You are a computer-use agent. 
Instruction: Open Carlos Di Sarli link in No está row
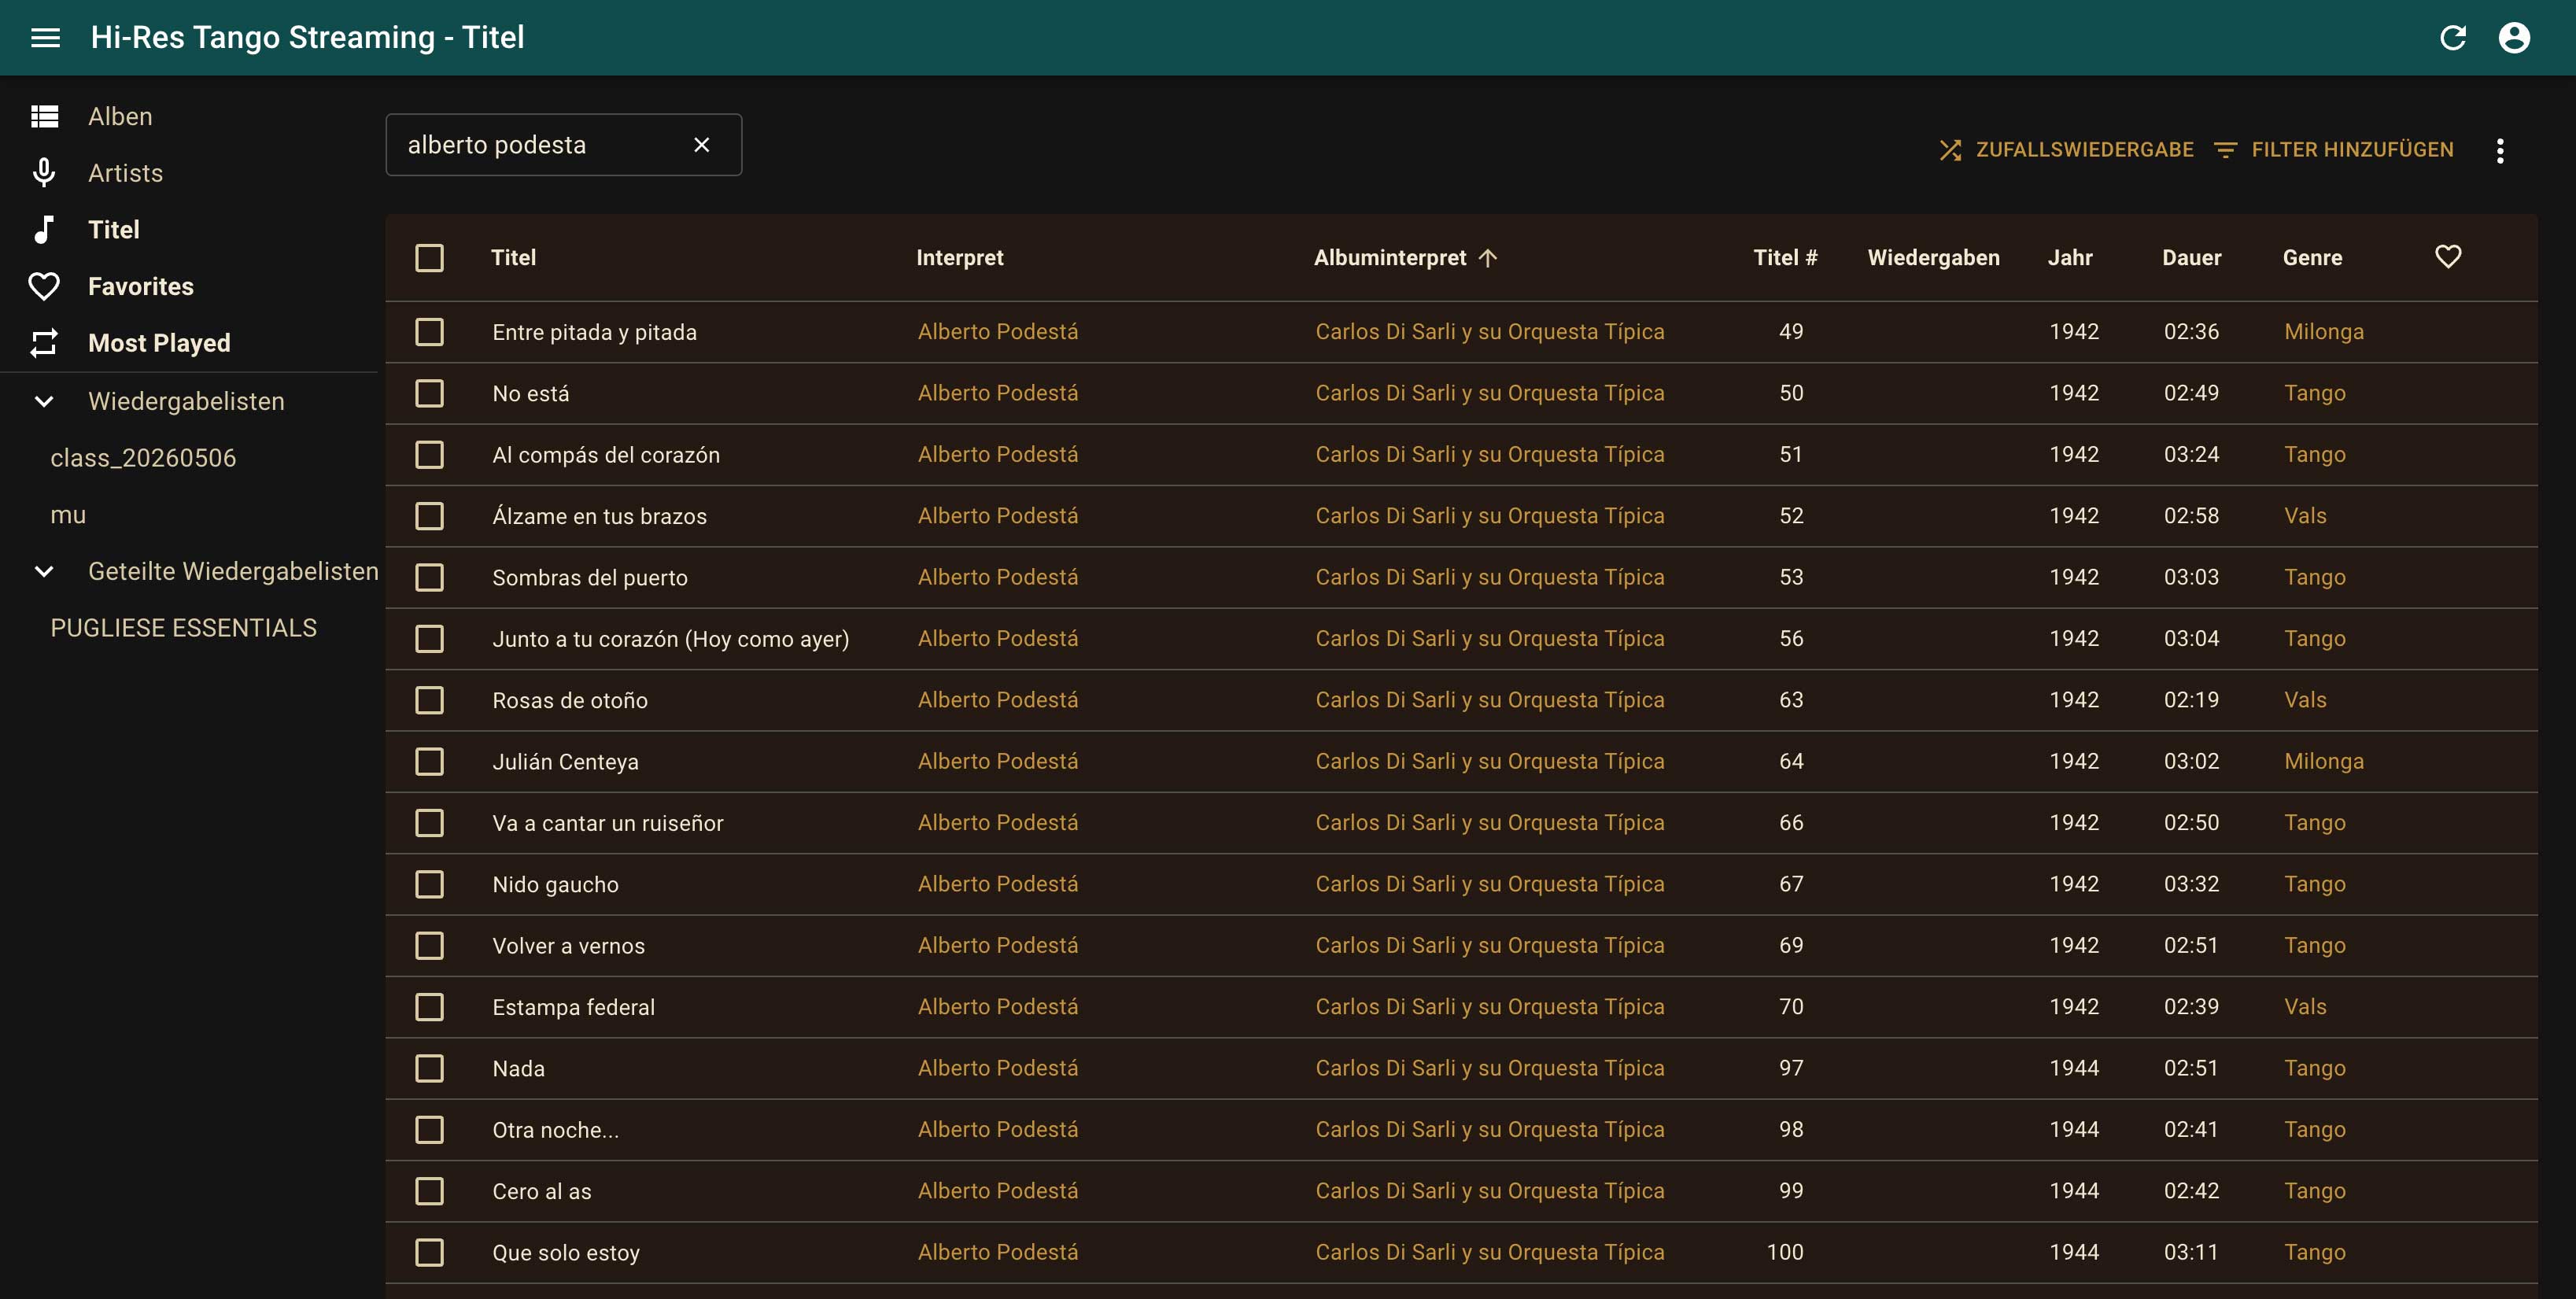tap(1490, 393)
